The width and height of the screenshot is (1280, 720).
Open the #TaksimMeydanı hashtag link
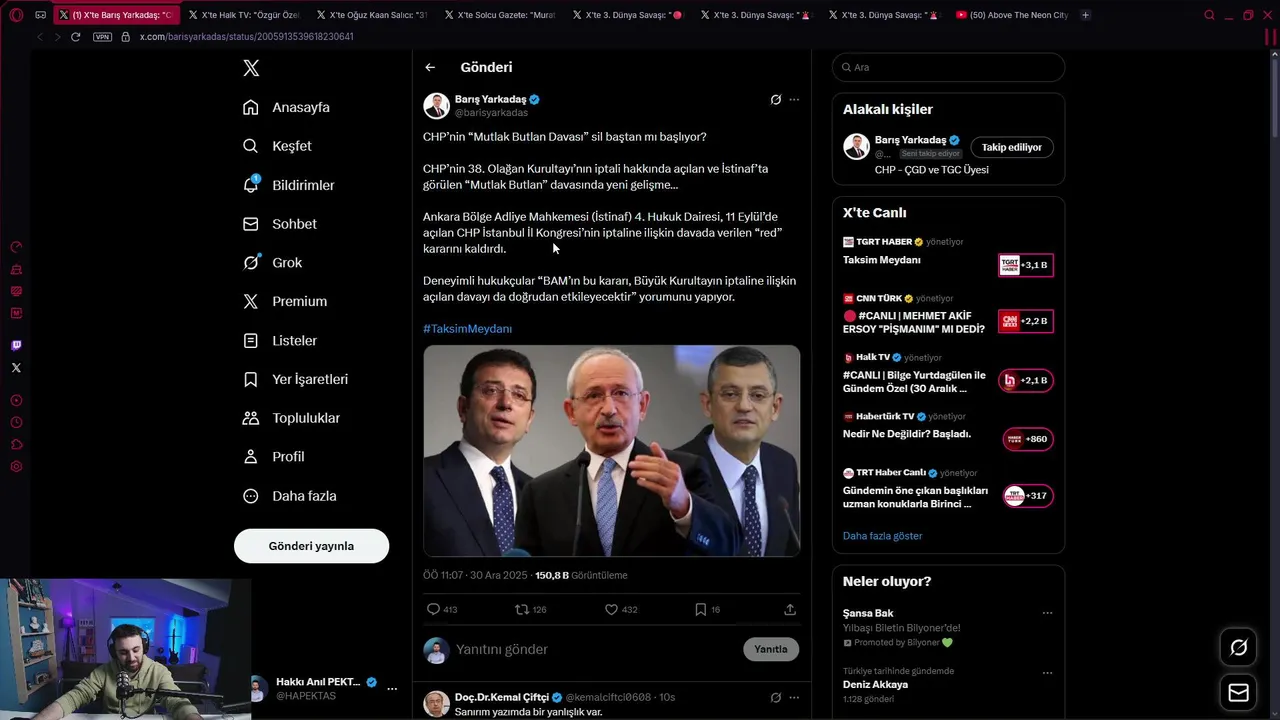click(467, 329)
